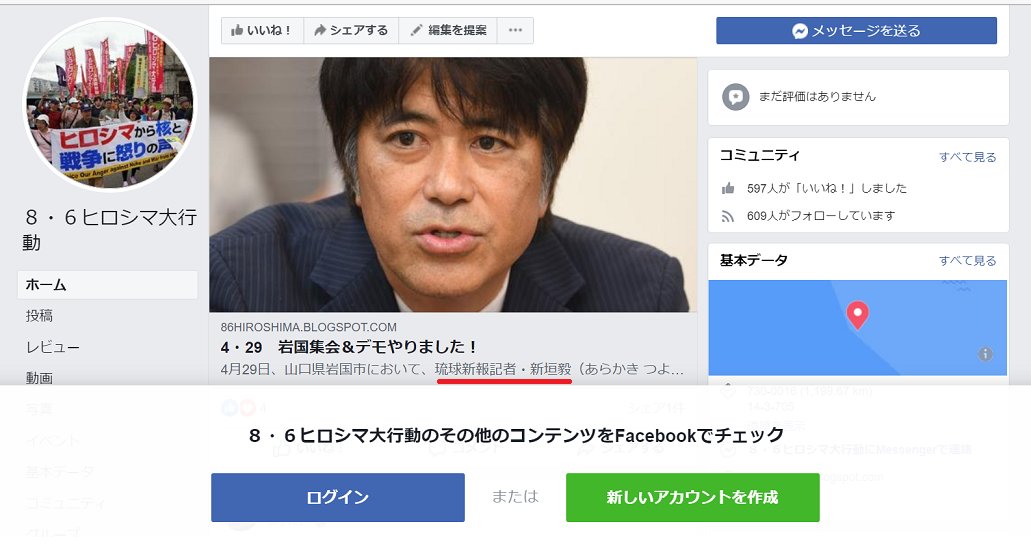Select レビュー in the left sidebar
This screenshot has width=1031, height=544.
(x=53, y=347)
